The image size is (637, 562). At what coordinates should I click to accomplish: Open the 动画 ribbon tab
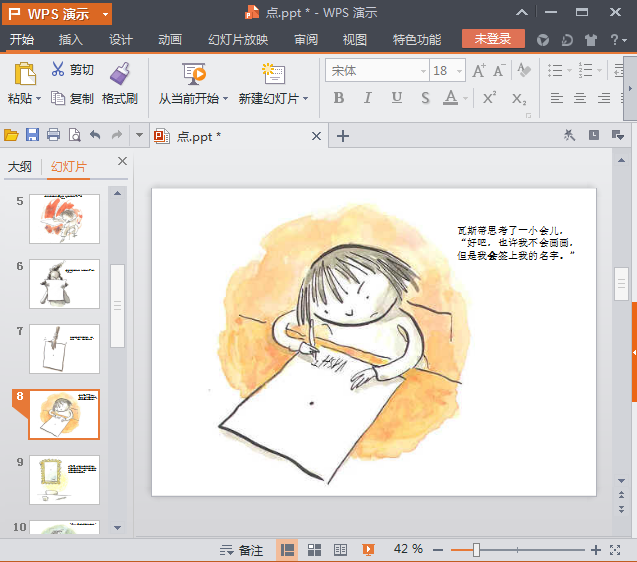[x=170, y=39]
